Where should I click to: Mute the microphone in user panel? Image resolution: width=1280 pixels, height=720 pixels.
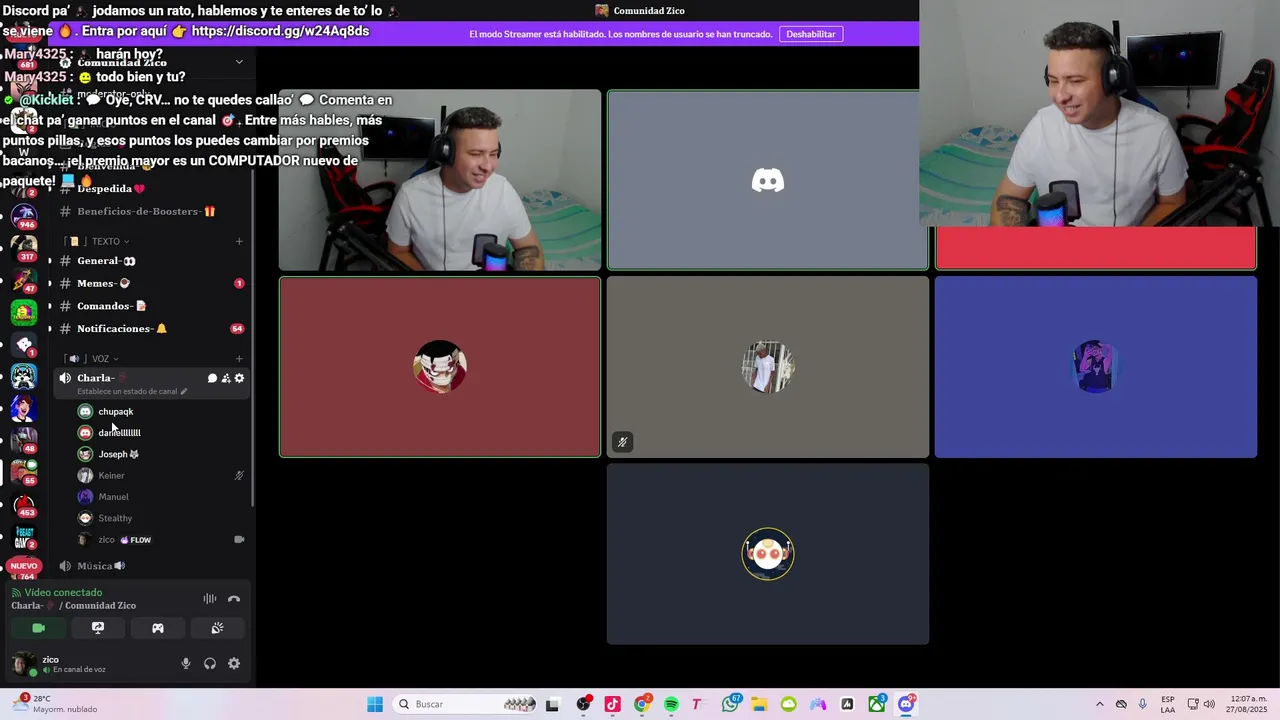click(185, 663)
